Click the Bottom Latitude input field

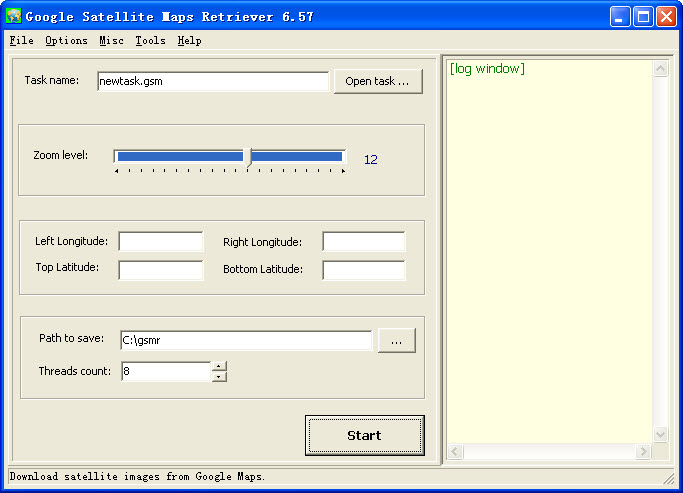pos(364,270)
